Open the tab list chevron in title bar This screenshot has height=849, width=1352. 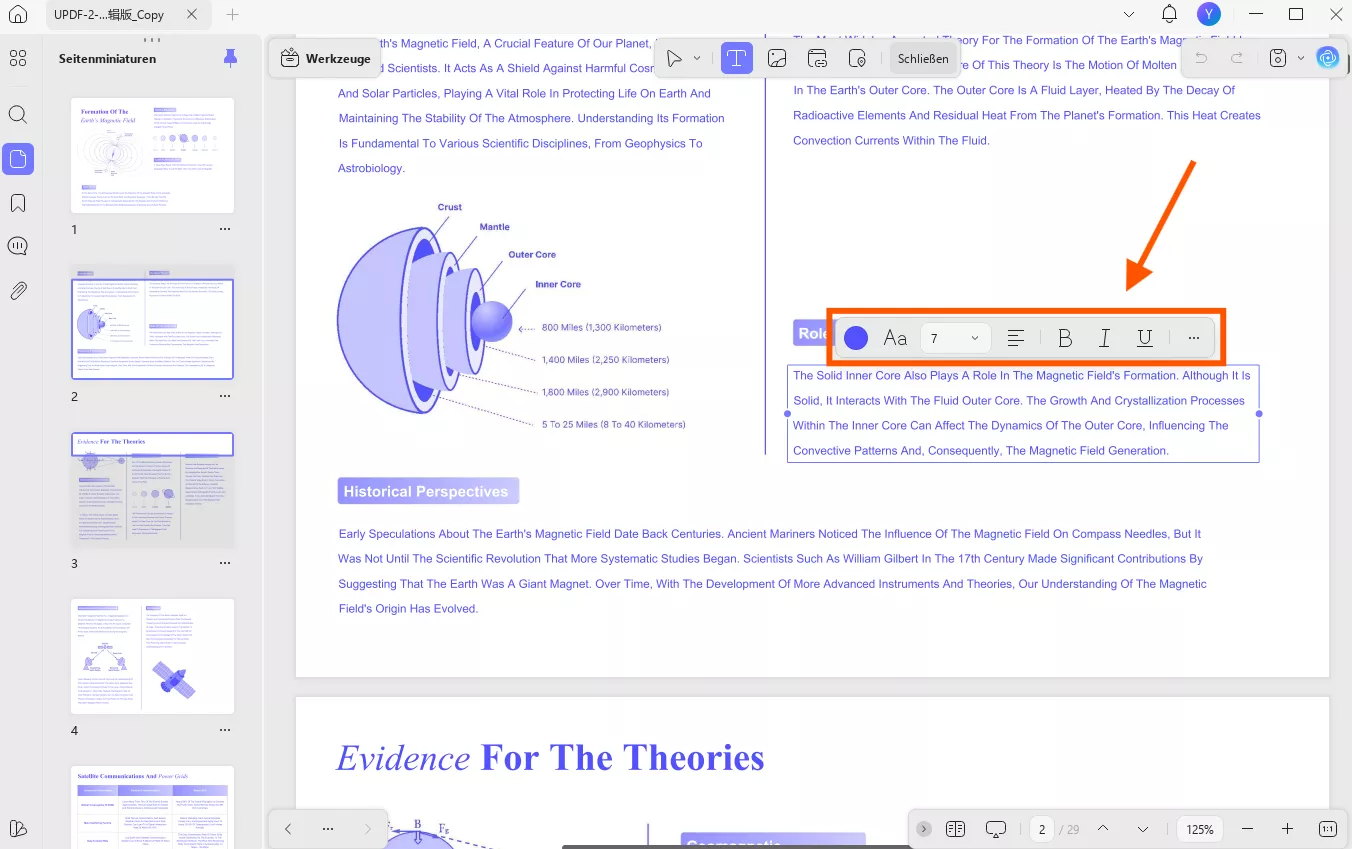coord(1129,14)
